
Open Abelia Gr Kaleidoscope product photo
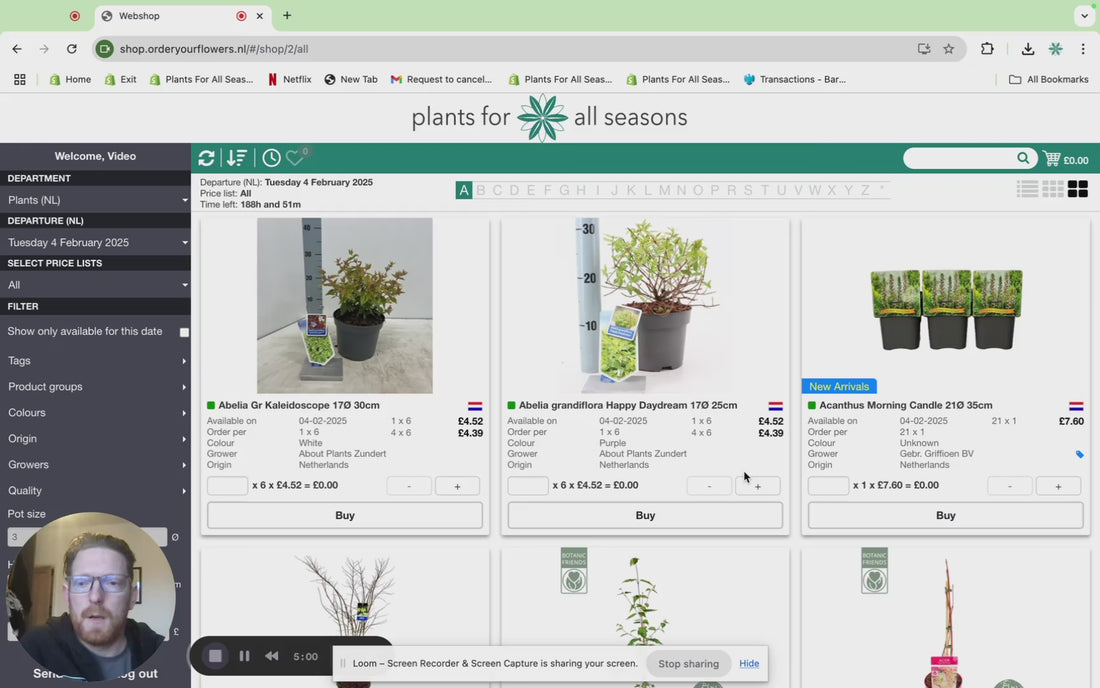coord(344,306)
